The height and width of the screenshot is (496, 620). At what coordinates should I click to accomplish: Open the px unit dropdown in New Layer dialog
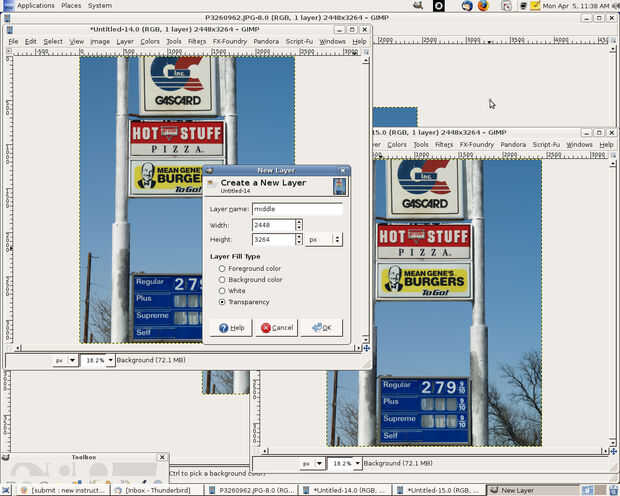[323, 239]
